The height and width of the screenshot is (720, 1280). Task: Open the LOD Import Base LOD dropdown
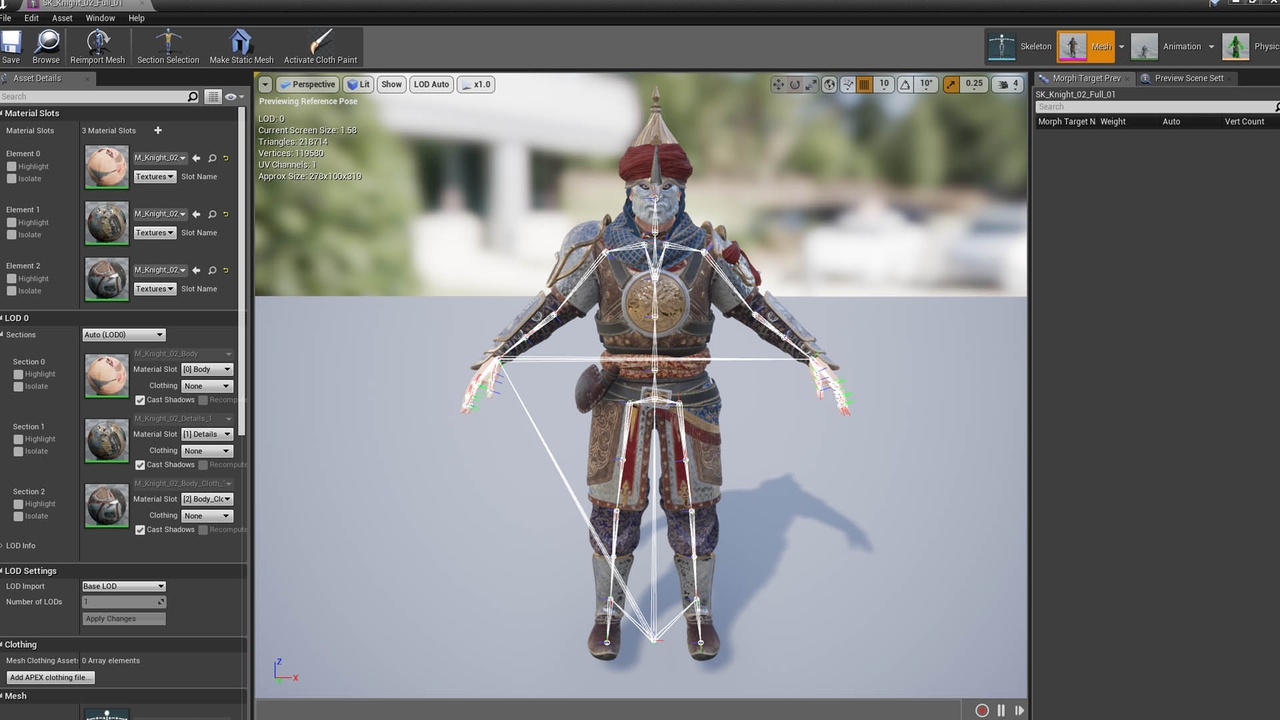(x=124, y=586)
